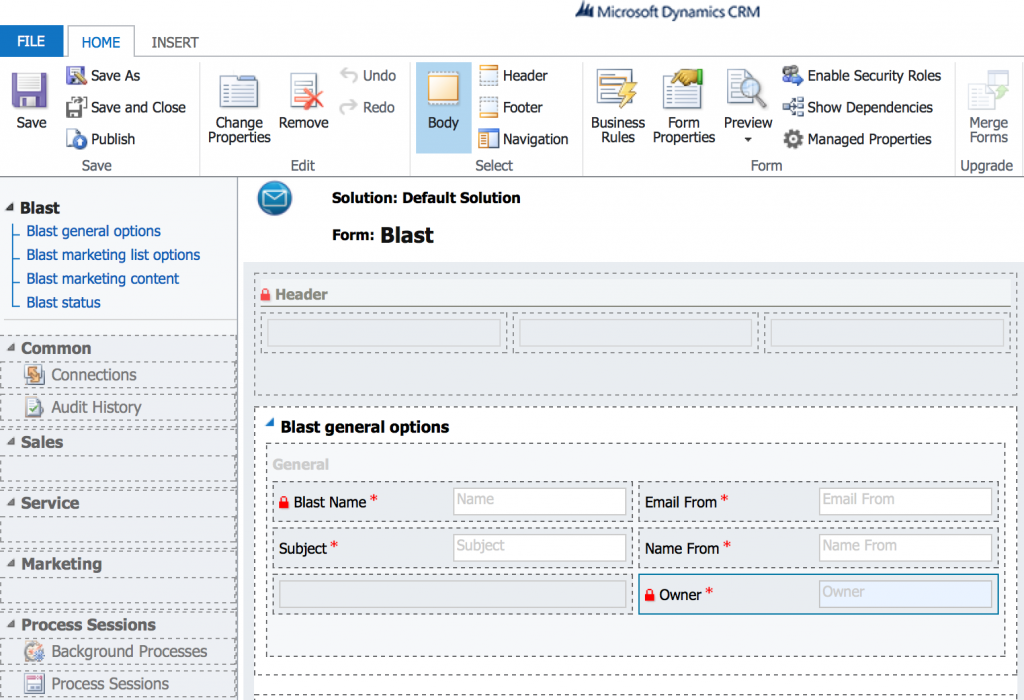The height and width of the screenshot is (700, 1024).
Task: Click the Name From field label
Action: point(682,549)
